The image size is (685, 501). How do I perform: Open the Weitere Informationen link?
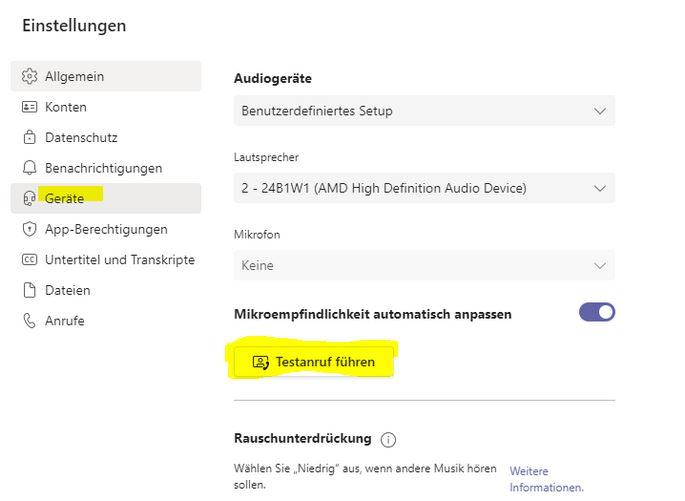(546, 479)
